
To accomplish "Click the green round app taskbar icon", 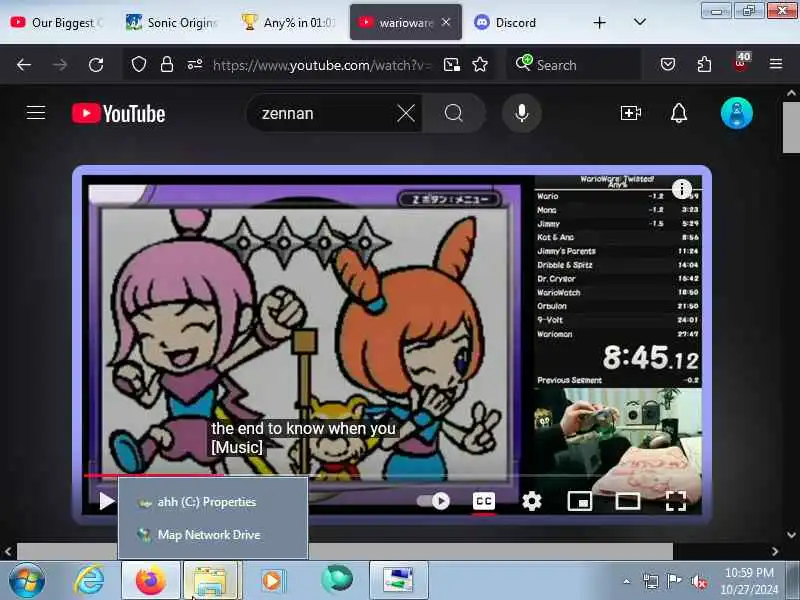I will click(x=337, y=580).
